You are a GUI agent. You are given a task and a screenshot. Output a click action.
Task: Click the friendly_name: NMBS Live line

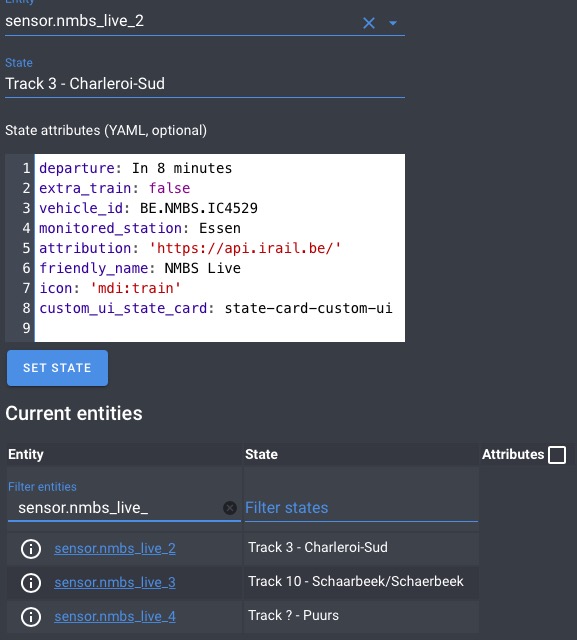click(140, 268)
